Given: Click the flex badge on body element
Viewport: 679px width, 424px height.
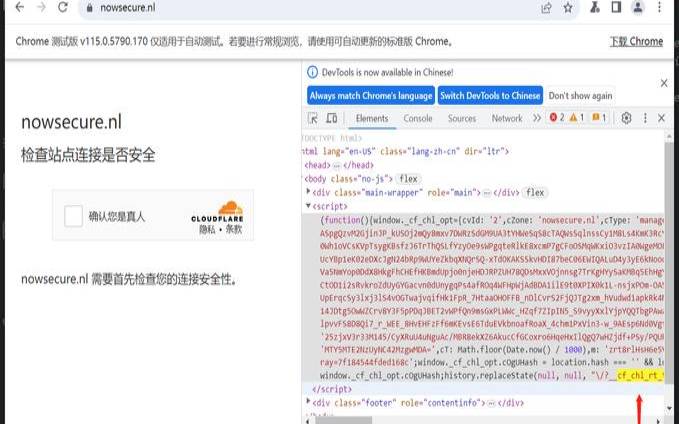Looking at the screenshot, I should tap(408, 179).
